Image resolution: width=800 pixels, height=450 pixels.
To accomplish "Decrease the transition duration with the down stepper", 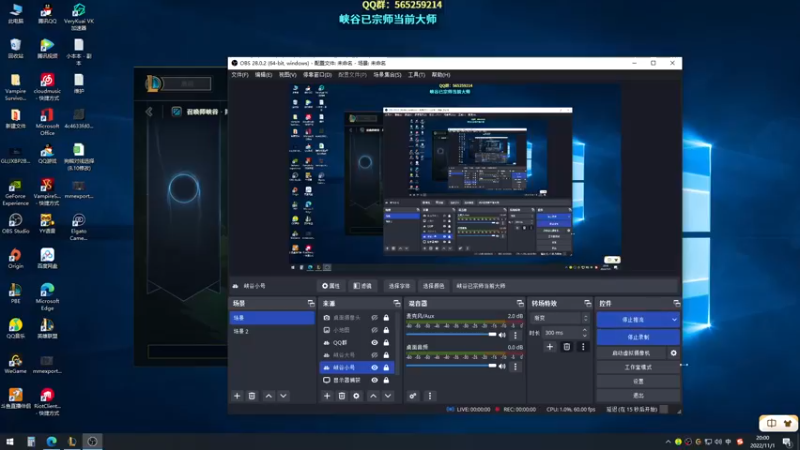I will pos(585,335).
